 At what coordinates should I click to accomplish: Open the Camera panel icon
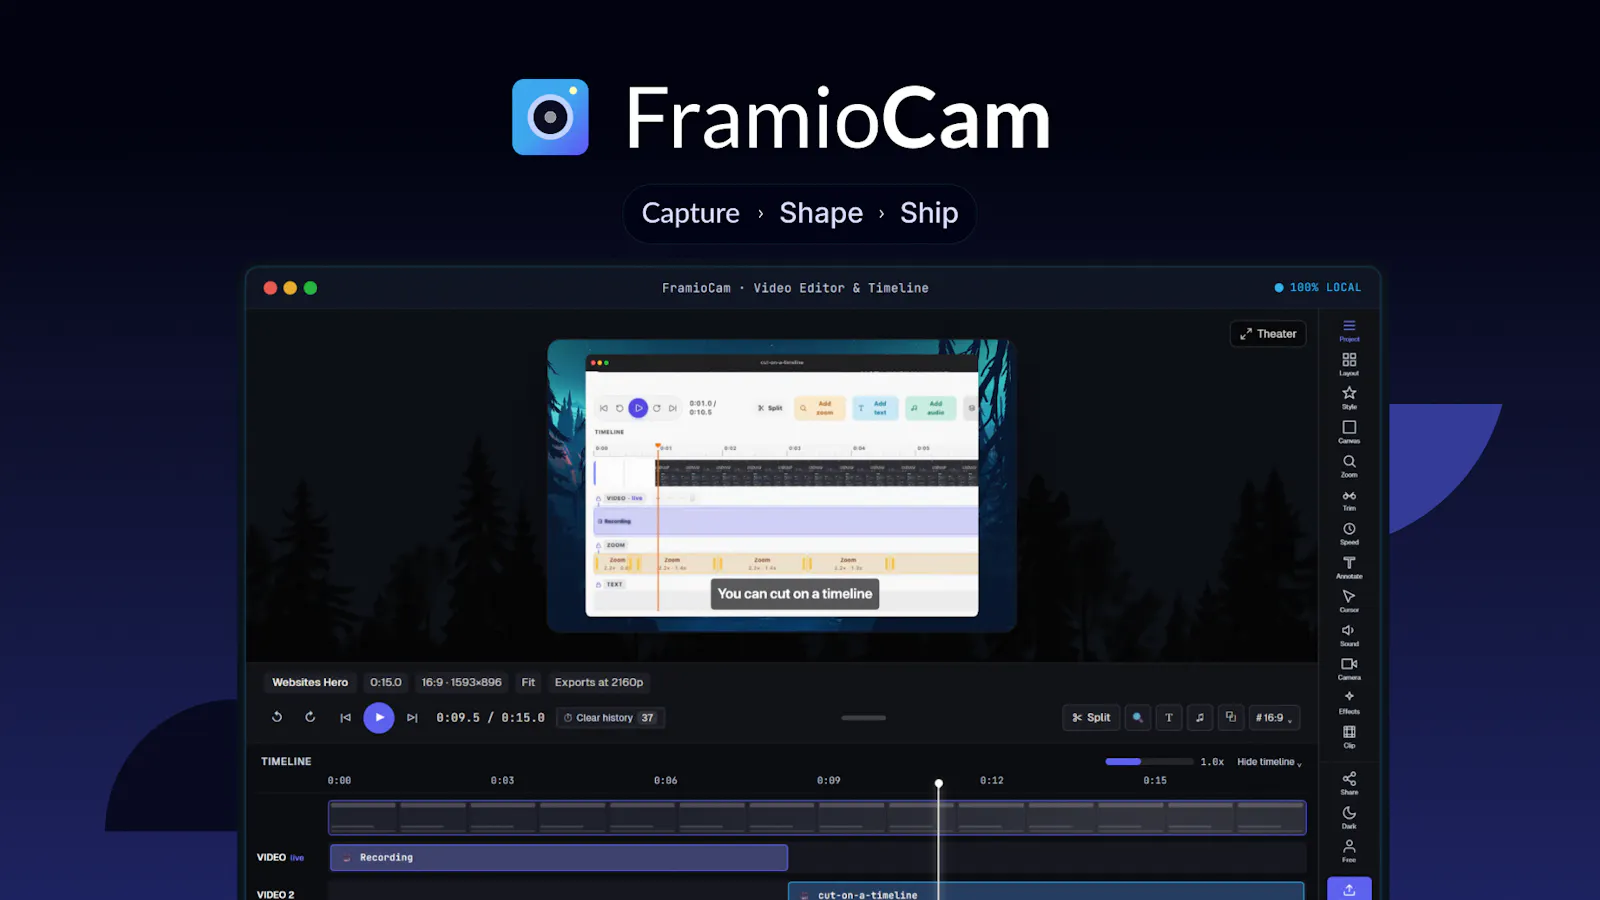[1349, 669]
